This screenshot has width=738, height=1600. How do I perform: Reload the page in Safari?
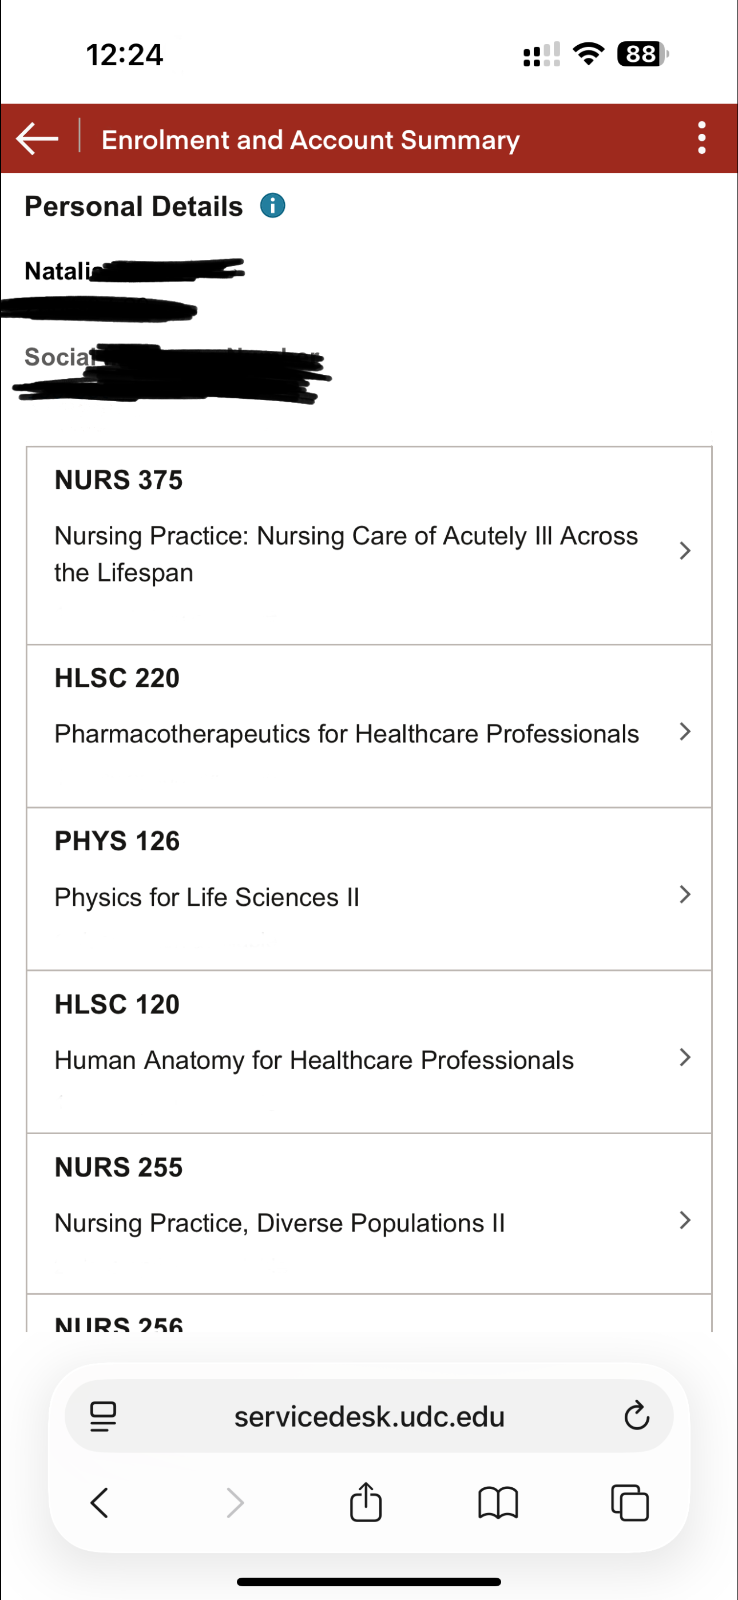pyautogui.click(x=636, y=1416)
